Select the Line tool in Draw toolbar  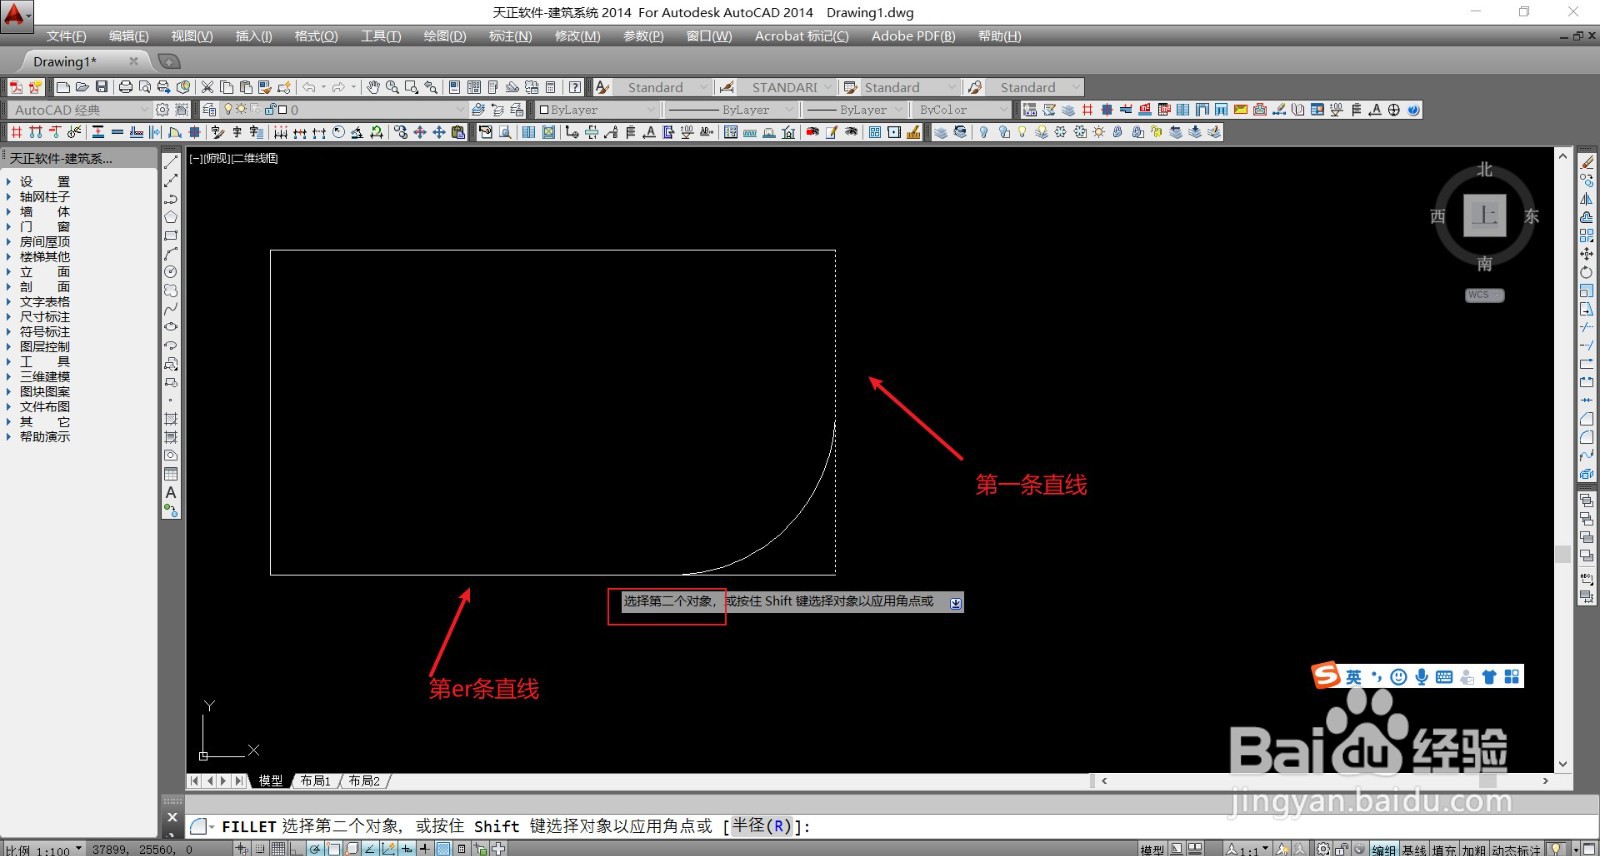pos(171,161)
